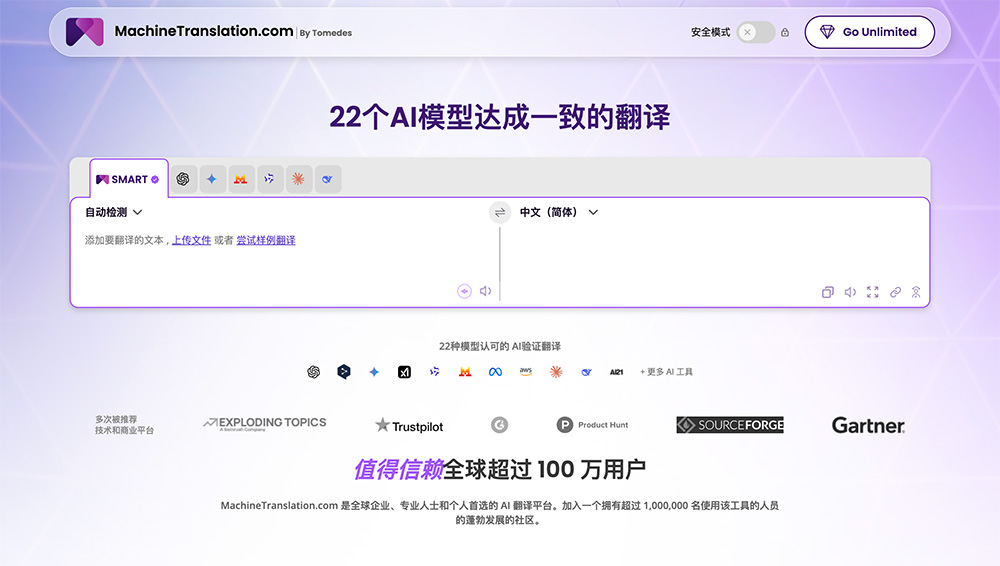Click the 22种模型认可的 AI验证翻译 caption
Image resolution: width=1000 pixels, height=566 pixels.
point(500,346)
